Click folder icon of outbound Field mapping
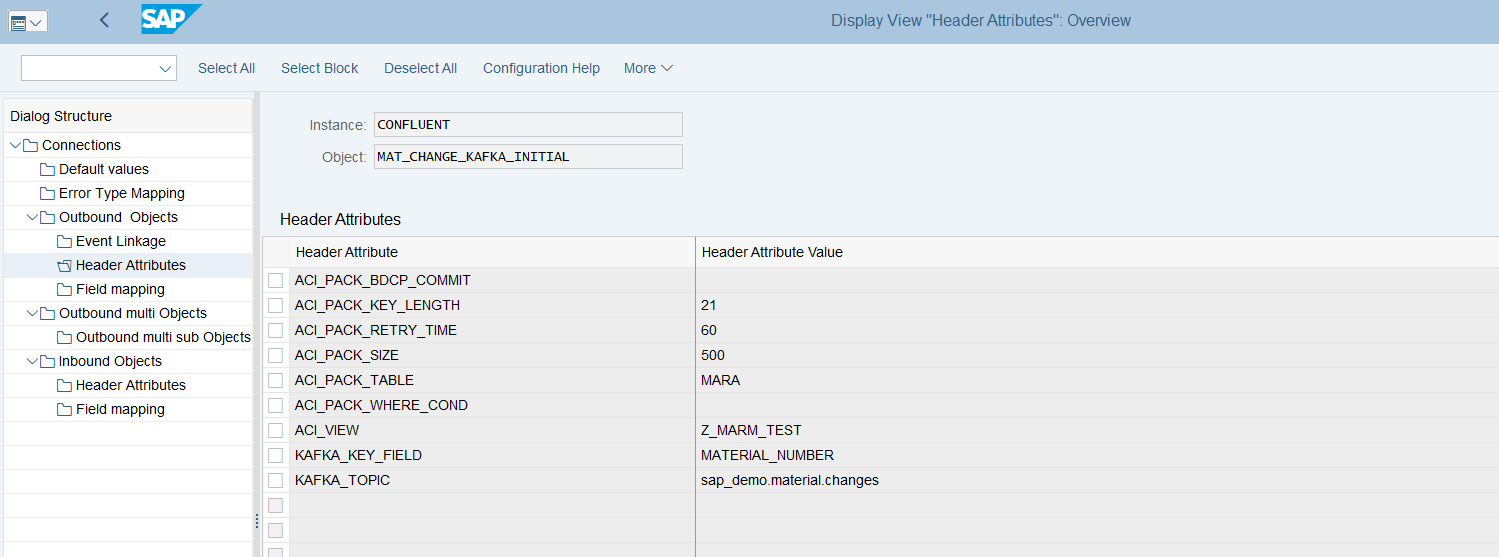 coord(64,289)
